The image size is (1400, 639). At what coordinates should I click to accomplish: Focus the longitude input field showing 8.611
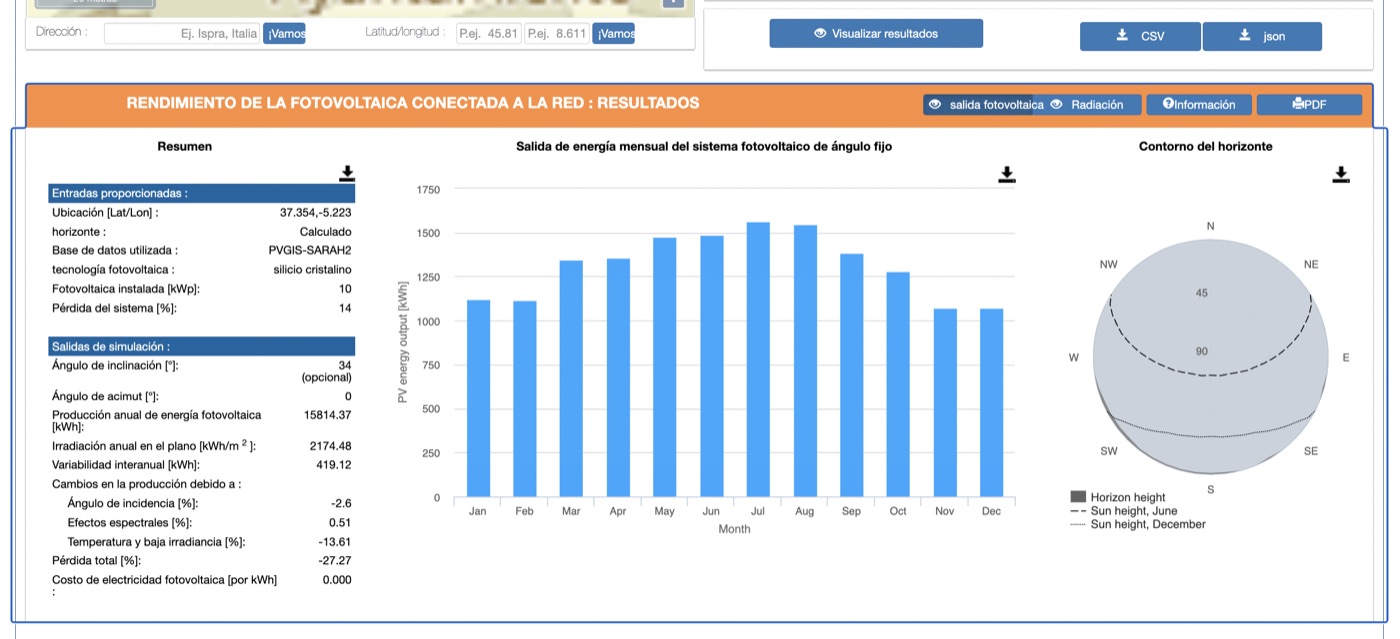pos(557,33)
